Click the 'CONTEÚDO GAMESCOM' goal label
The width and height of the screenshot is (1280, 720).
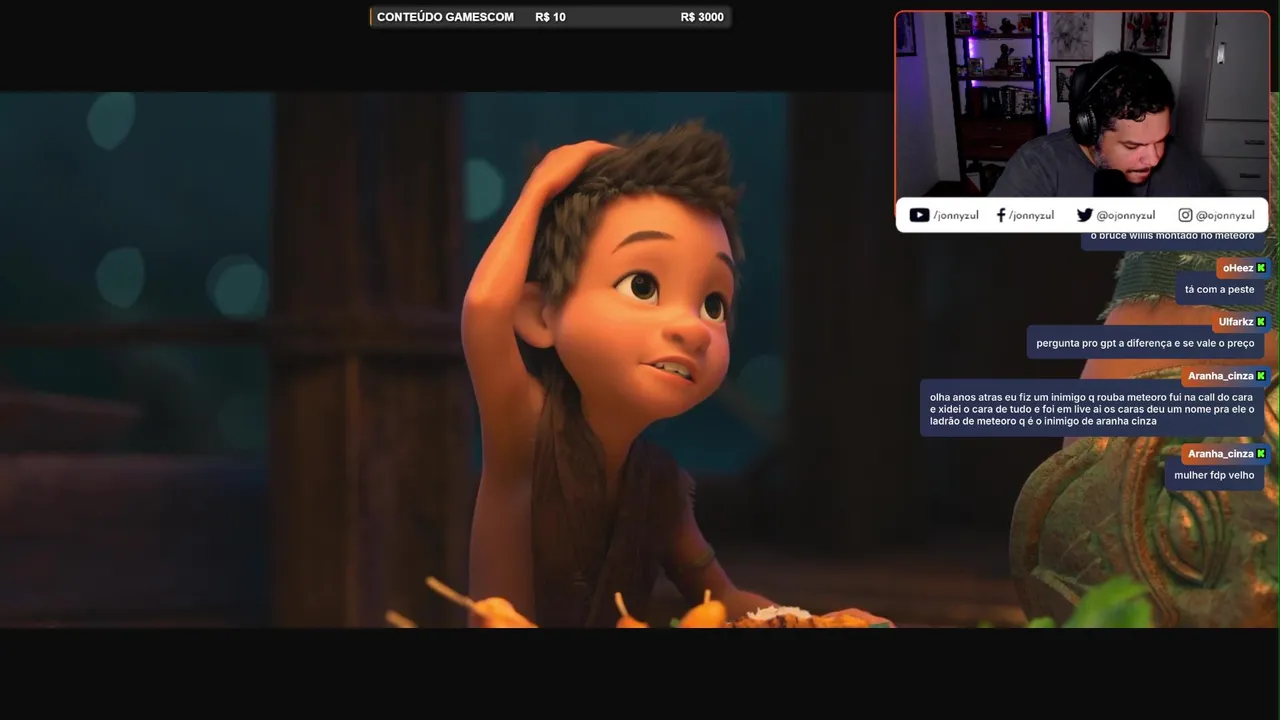tap(445, 17)
